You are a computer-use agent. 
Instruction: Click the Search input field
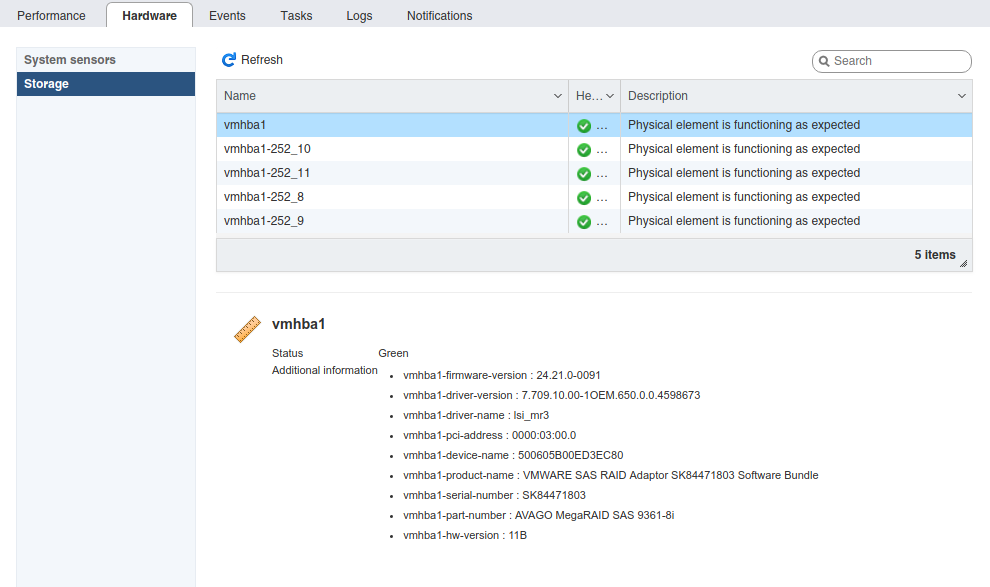pyautogui.click(x=898, y=61)
